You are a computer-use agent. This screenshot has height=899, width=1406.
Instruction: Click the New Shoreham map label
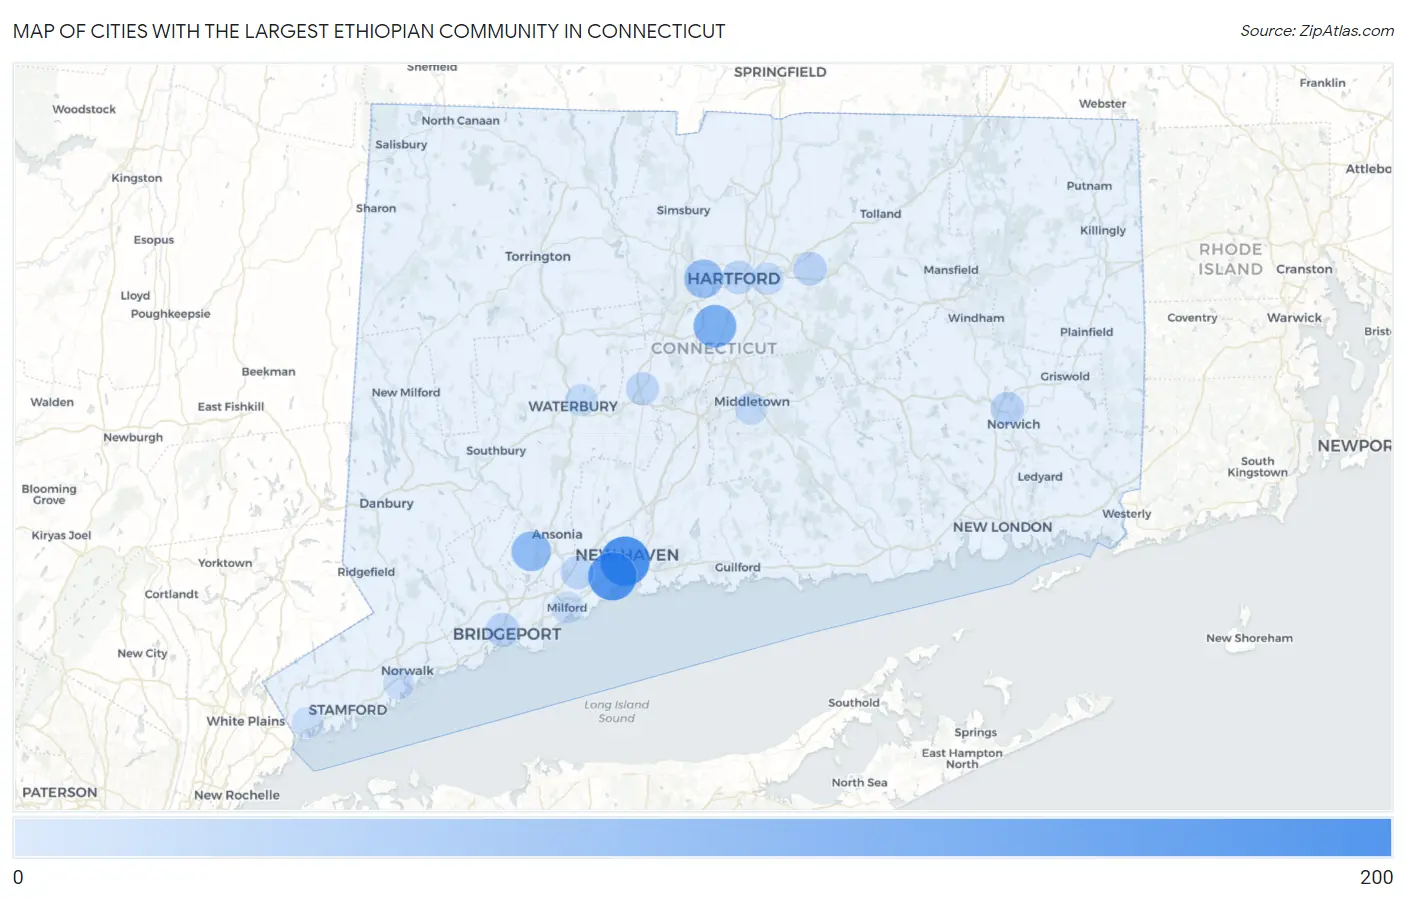pos(1249,638)
